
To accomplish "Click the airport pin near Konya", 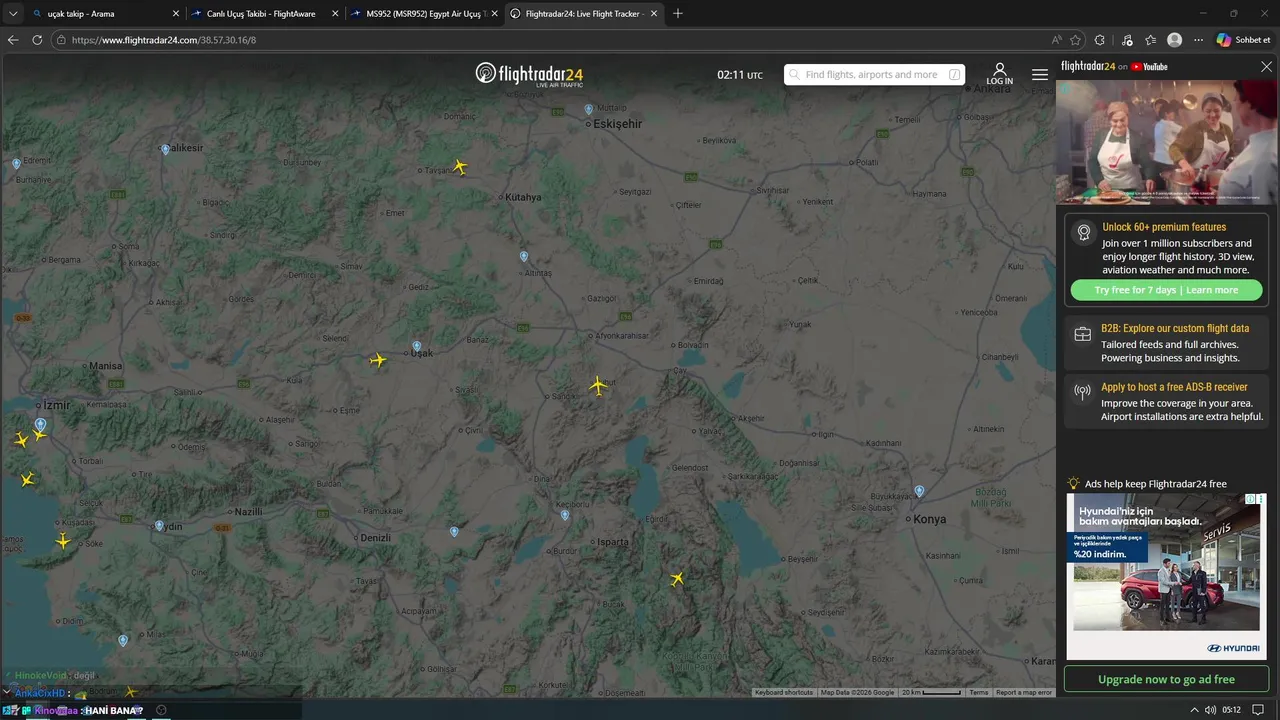I will point(919,491).
